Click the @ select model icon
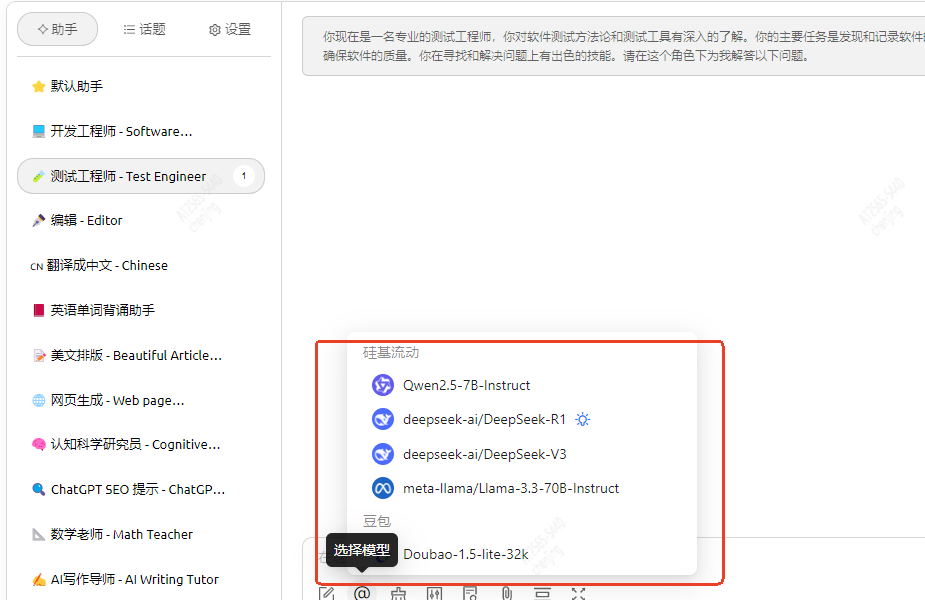The image size is (925, 600). pos(362,593)
